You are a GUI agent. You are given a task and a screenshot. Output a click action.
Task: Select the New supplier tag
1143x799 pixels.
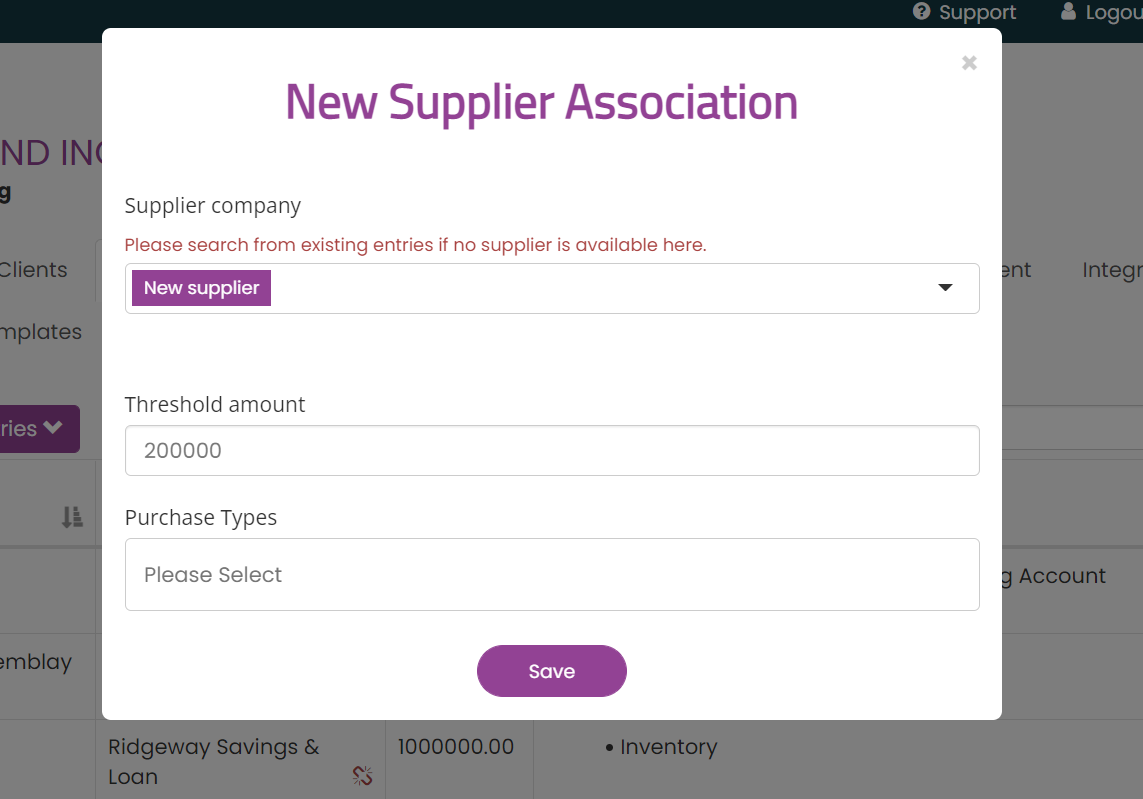click(x=201, y=288)
